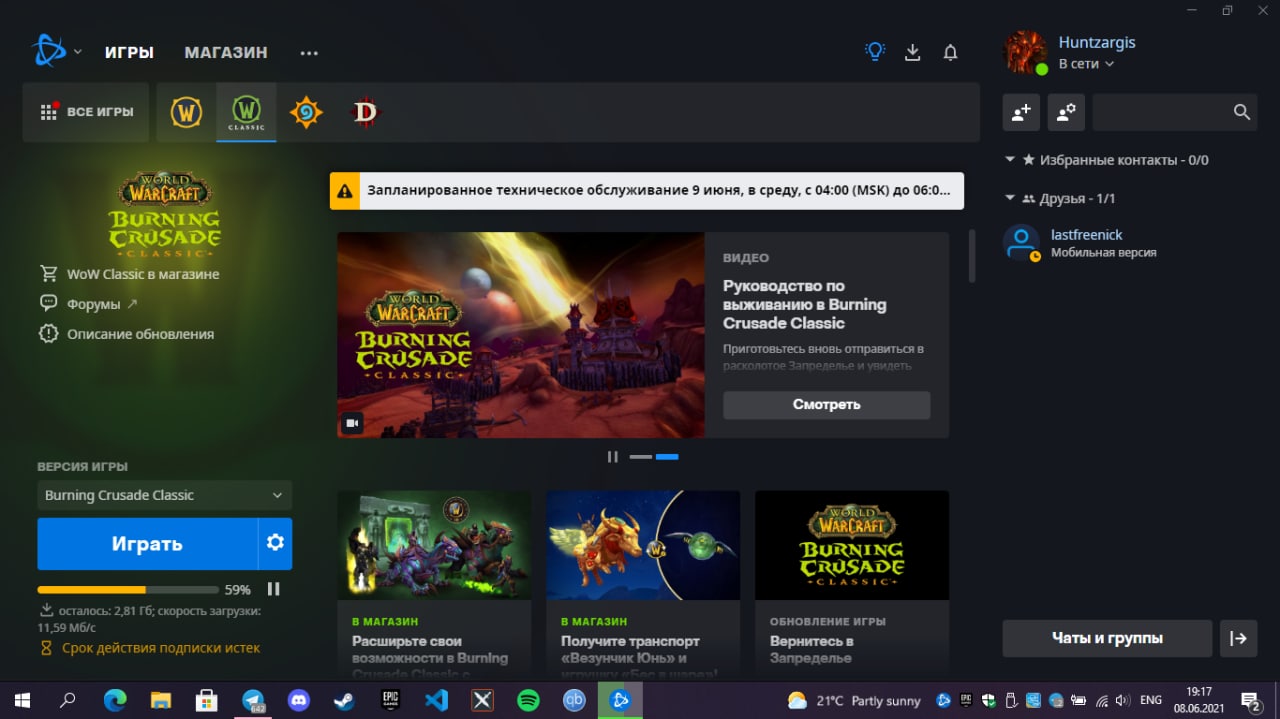
Task: Click the Играть play button
Action: coord(147,543)
